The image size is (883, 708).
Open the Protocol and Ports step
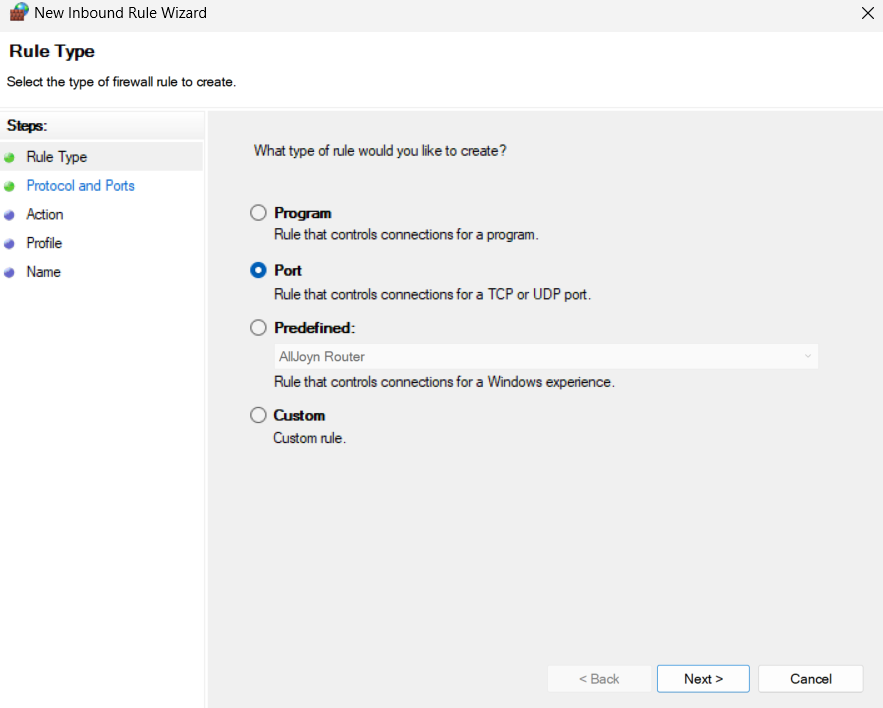(x=80, y=186)
